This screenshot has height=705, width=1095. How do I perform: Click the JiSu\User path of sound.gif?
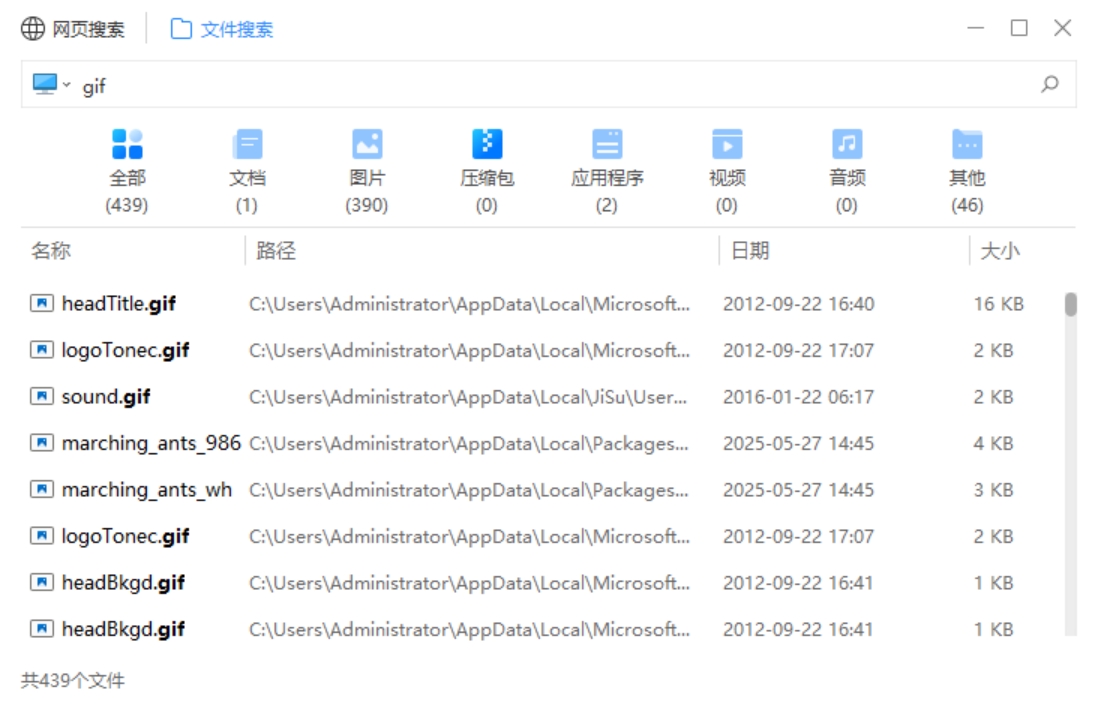click(x=469, y=397)
